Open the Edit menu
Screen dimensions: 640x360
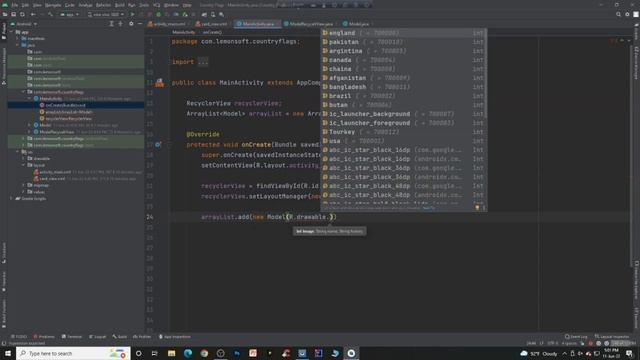(25, 5)
